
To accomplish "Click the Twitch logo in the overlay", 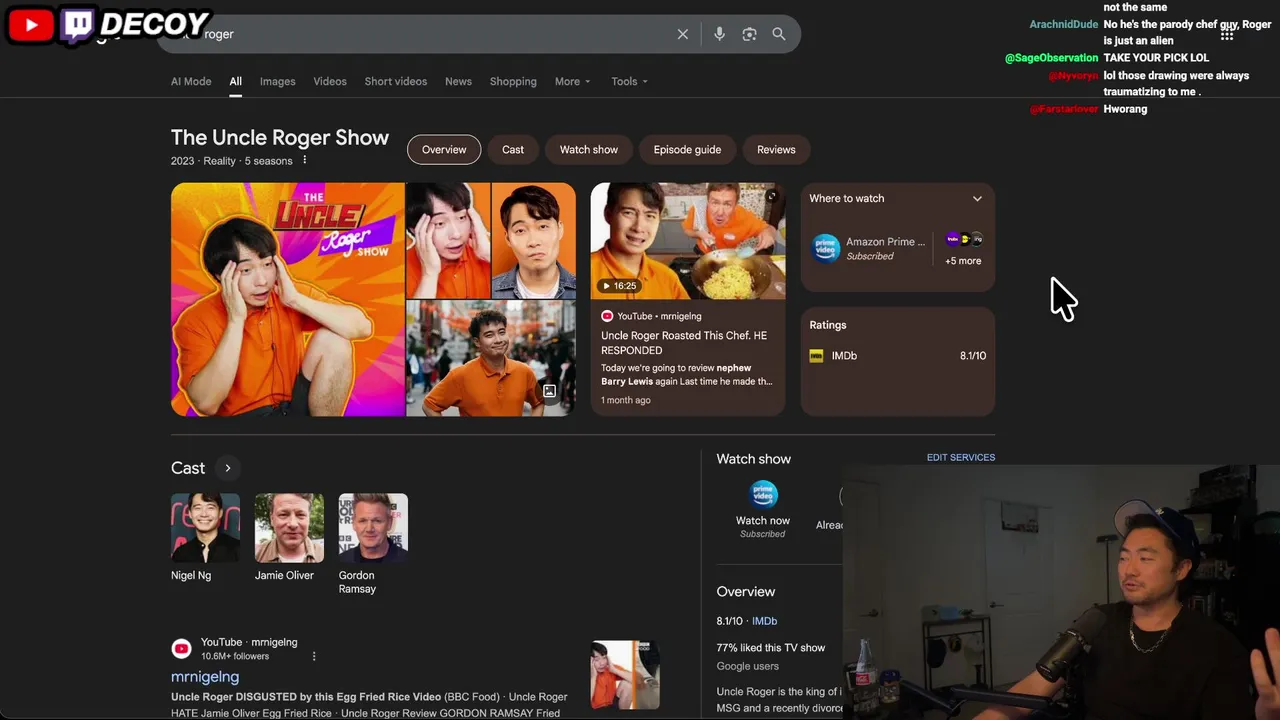I will pyautogui.click(x=77, y=25).
